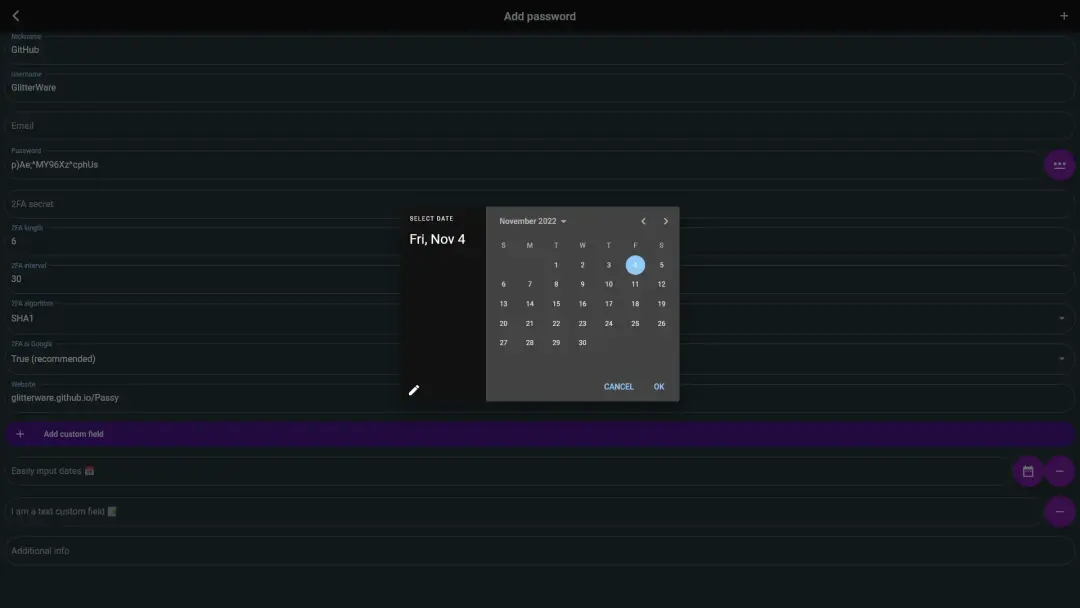Image resolution: width=1080 pixels, height=608 pixels.
Task: Focus the 2FA secret field
Action: [x=540, y=204]
